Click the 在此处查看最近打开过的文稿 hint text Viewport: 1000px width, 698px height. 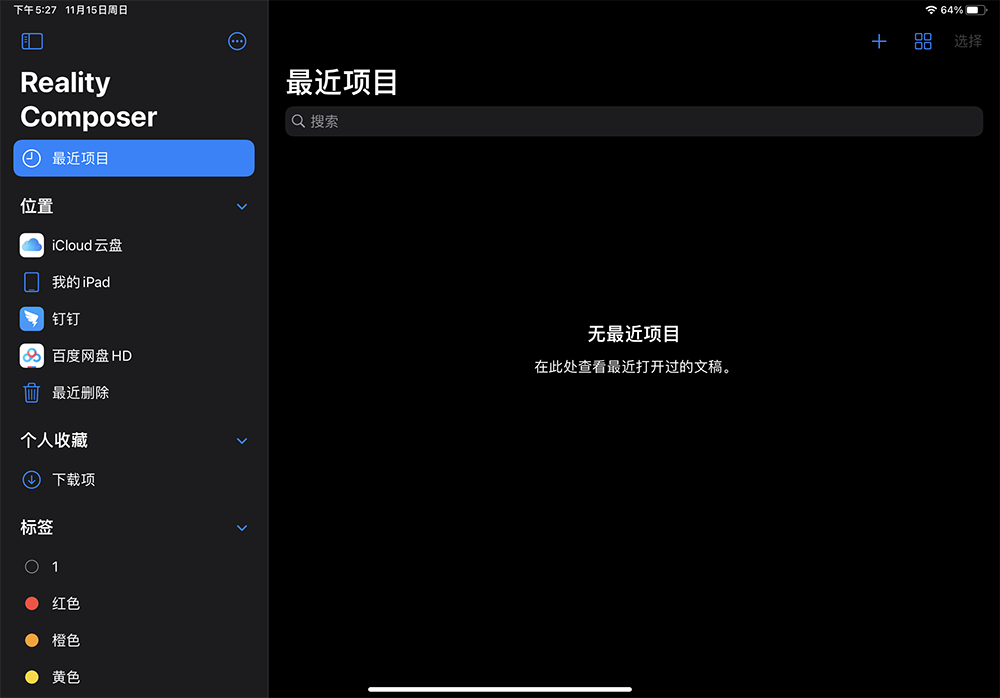coord(633,367)
